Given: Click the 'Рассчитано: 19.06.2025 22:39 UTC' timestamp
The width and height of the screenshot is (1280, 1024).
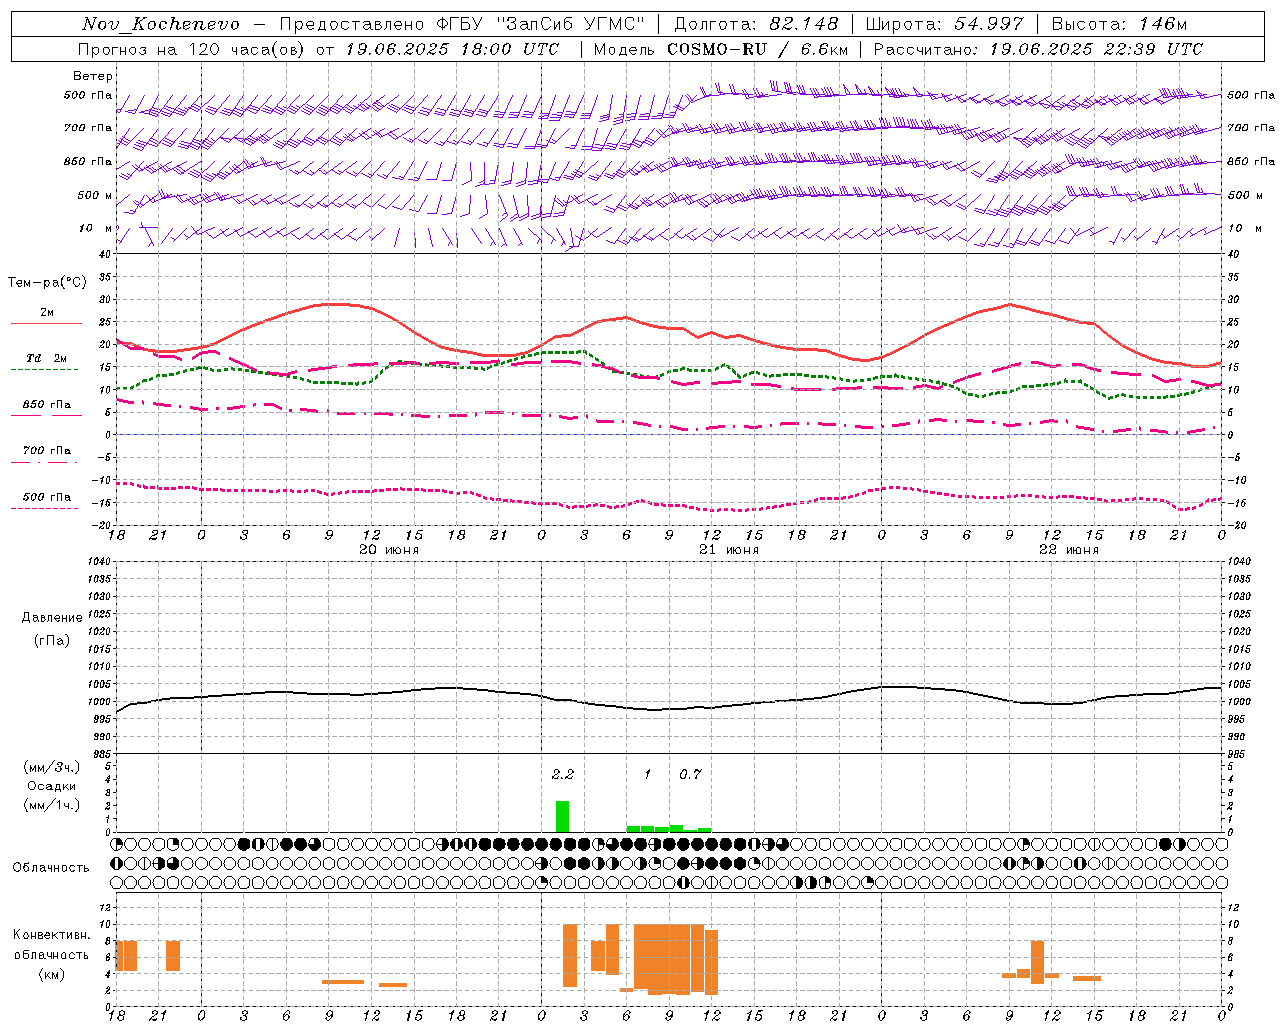Looking at the screenshot, I should pyautogui.click(x=1038, y=49).
